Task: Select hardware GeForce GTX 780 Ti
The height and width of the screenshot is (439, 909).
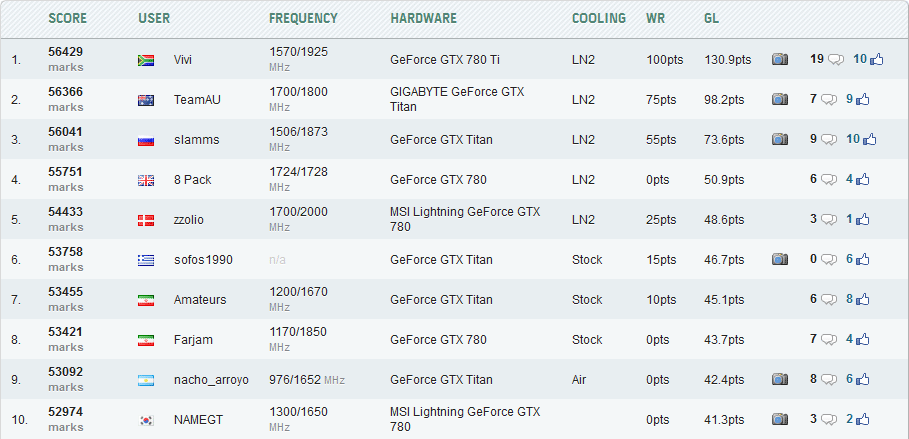Action: coord(445,59)
